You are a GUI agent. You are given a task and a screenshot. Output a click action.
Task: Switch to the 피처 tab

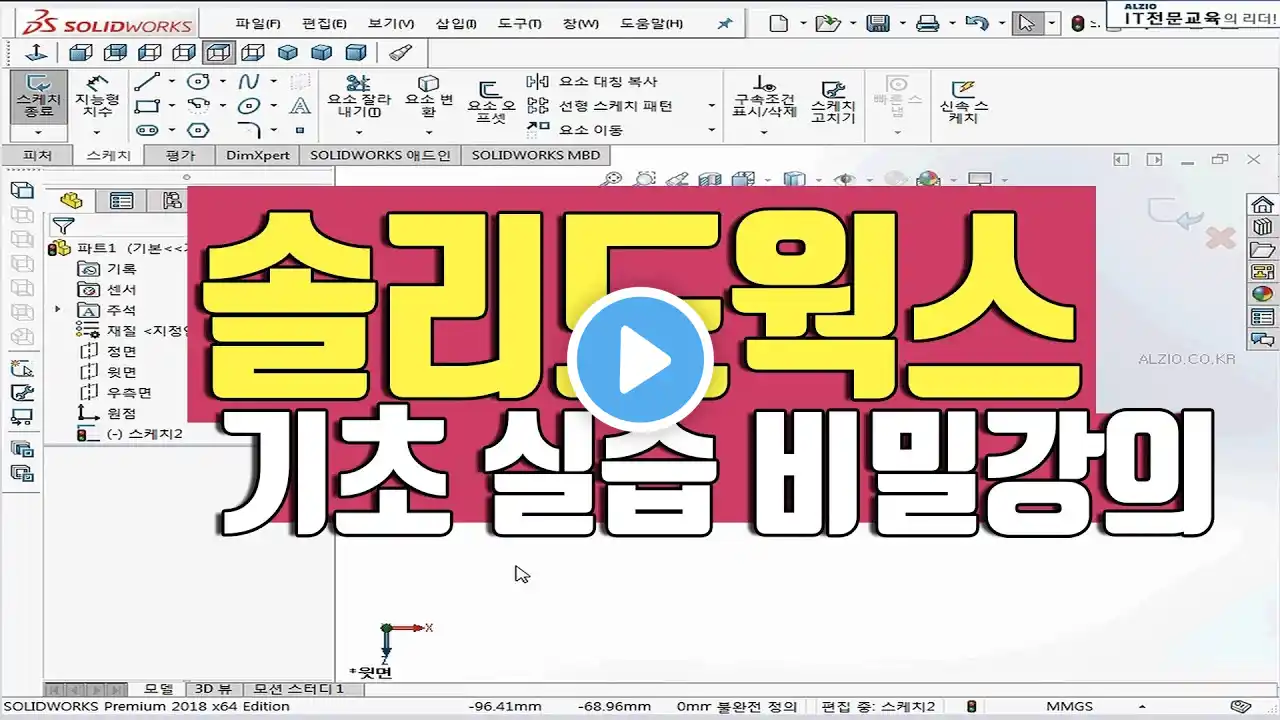click(37, 155)
